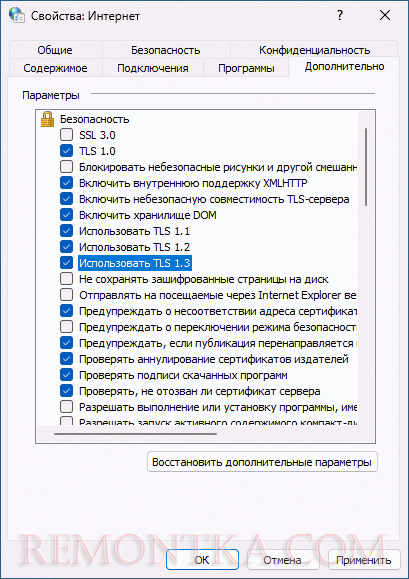
Task: Confirm with the OK button
Action: pos(202,560)
